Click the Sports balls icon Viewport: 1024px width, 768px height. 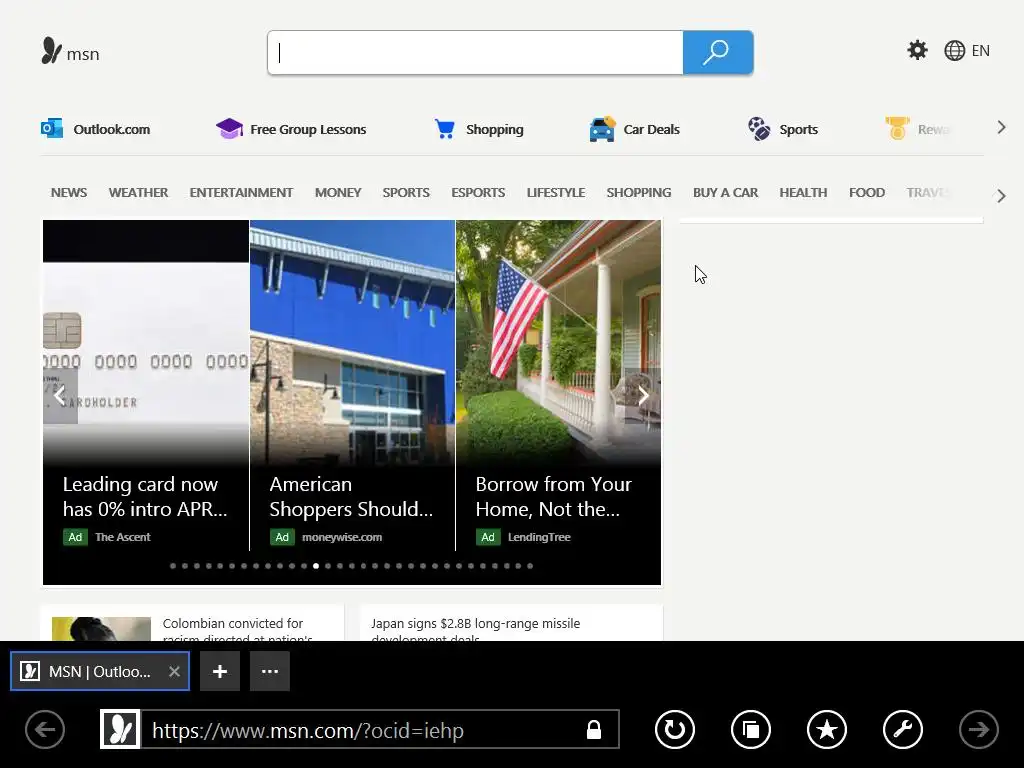click(759, 129)
